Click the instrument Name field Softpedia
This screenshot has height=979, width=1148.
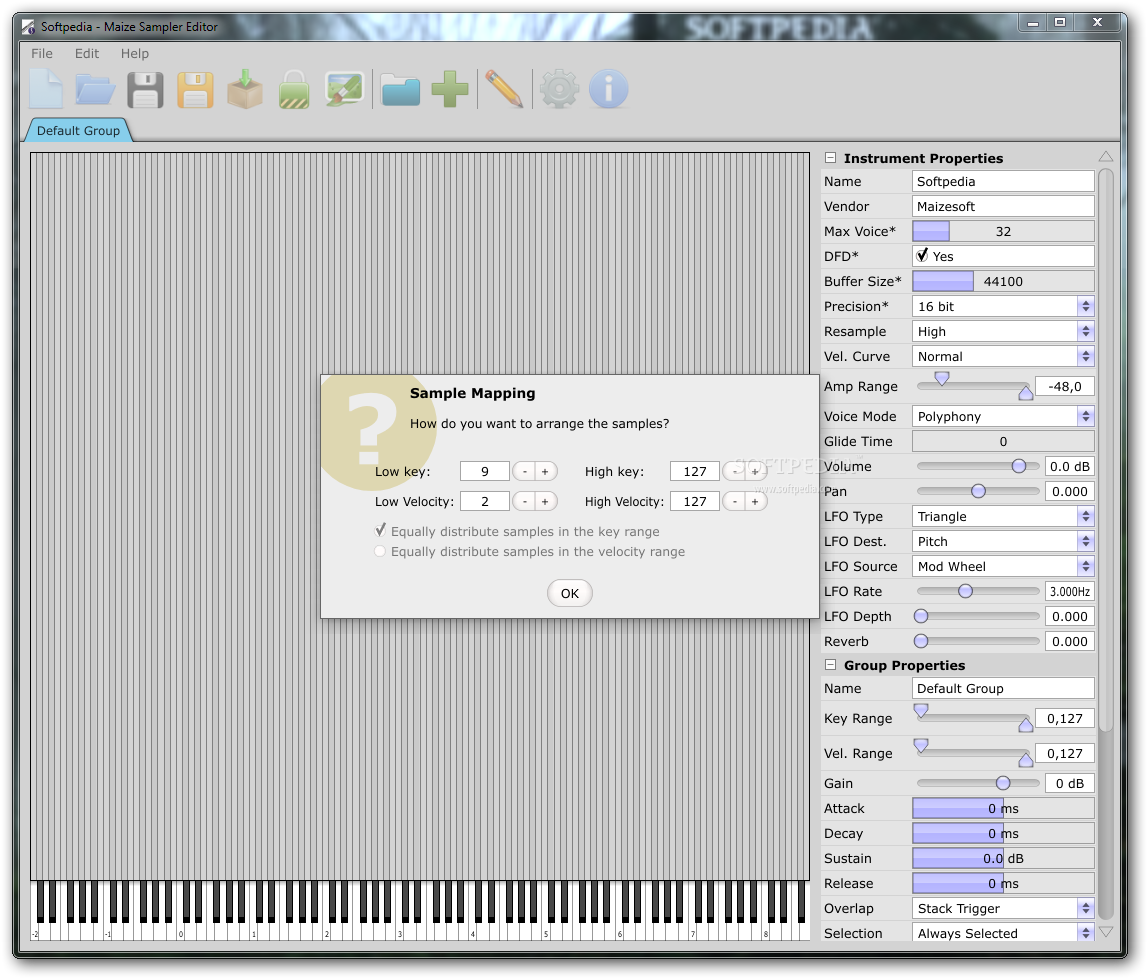click(1003, 182)
